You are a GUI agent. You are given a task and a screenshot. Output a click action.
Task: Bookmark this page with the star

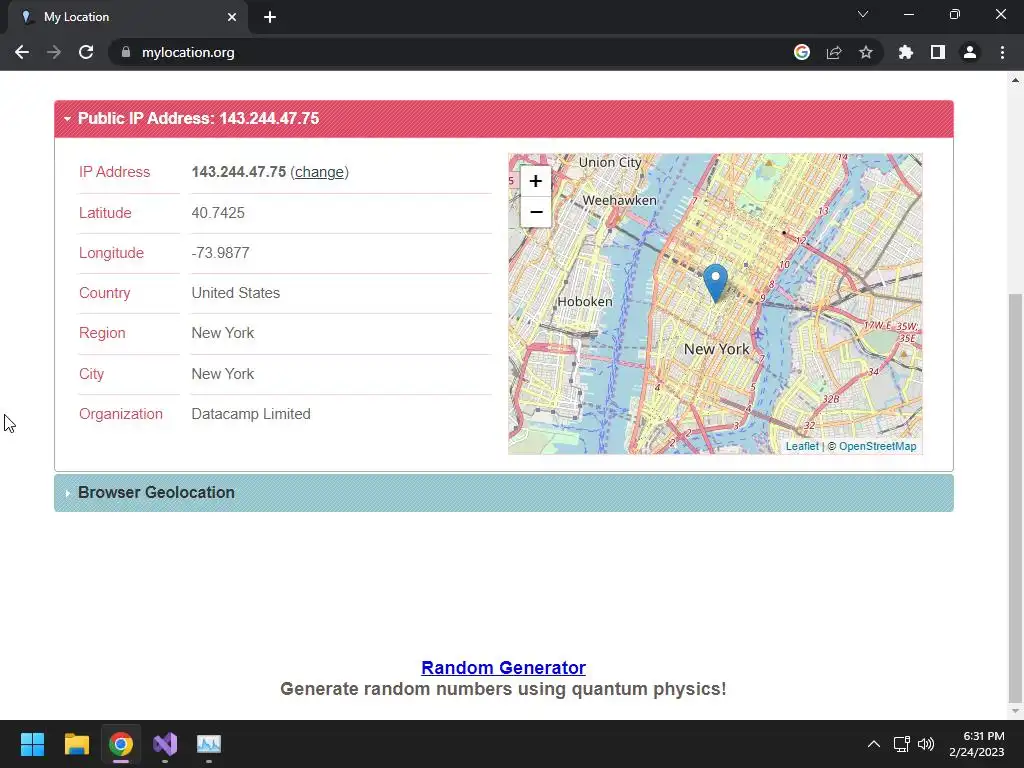866,52
